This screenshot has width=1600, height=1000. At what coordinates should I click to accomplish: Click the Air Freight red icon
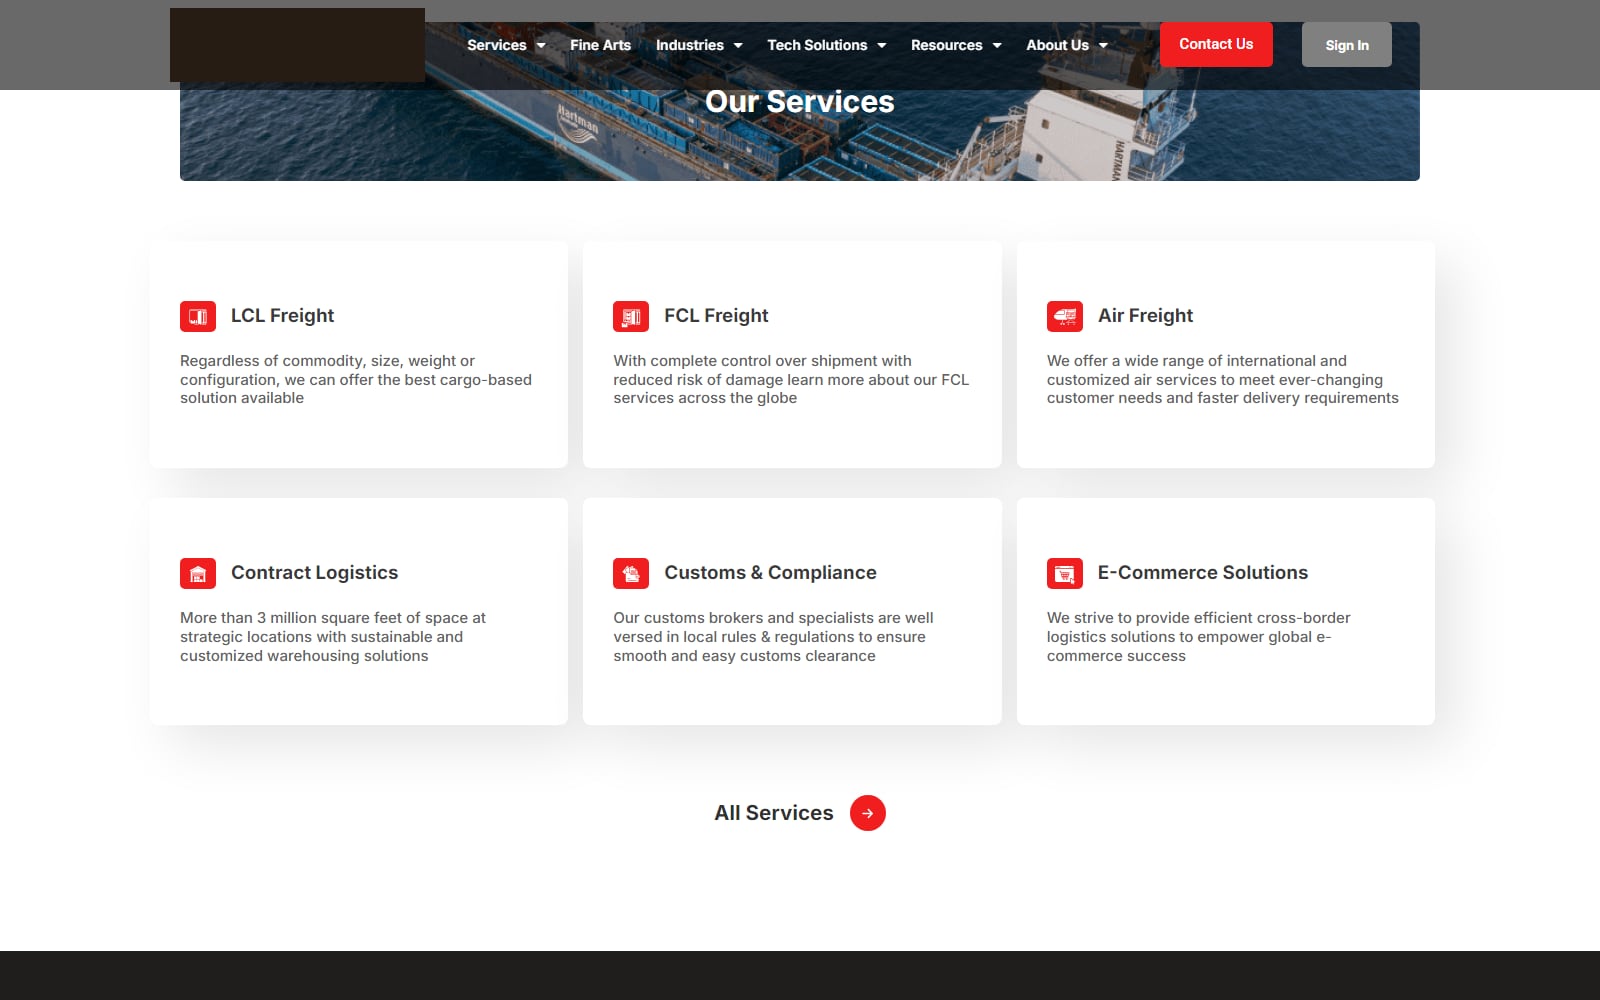(x=1065, y=316)
